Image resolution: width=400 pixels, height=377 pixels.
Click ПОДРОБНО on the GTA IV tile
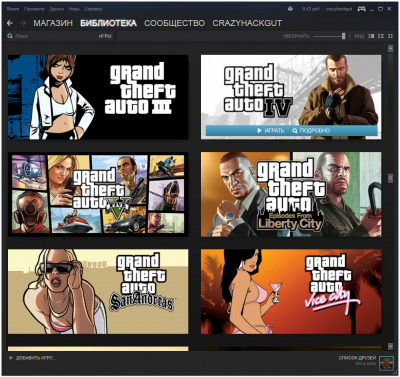[x=311, y=131]
